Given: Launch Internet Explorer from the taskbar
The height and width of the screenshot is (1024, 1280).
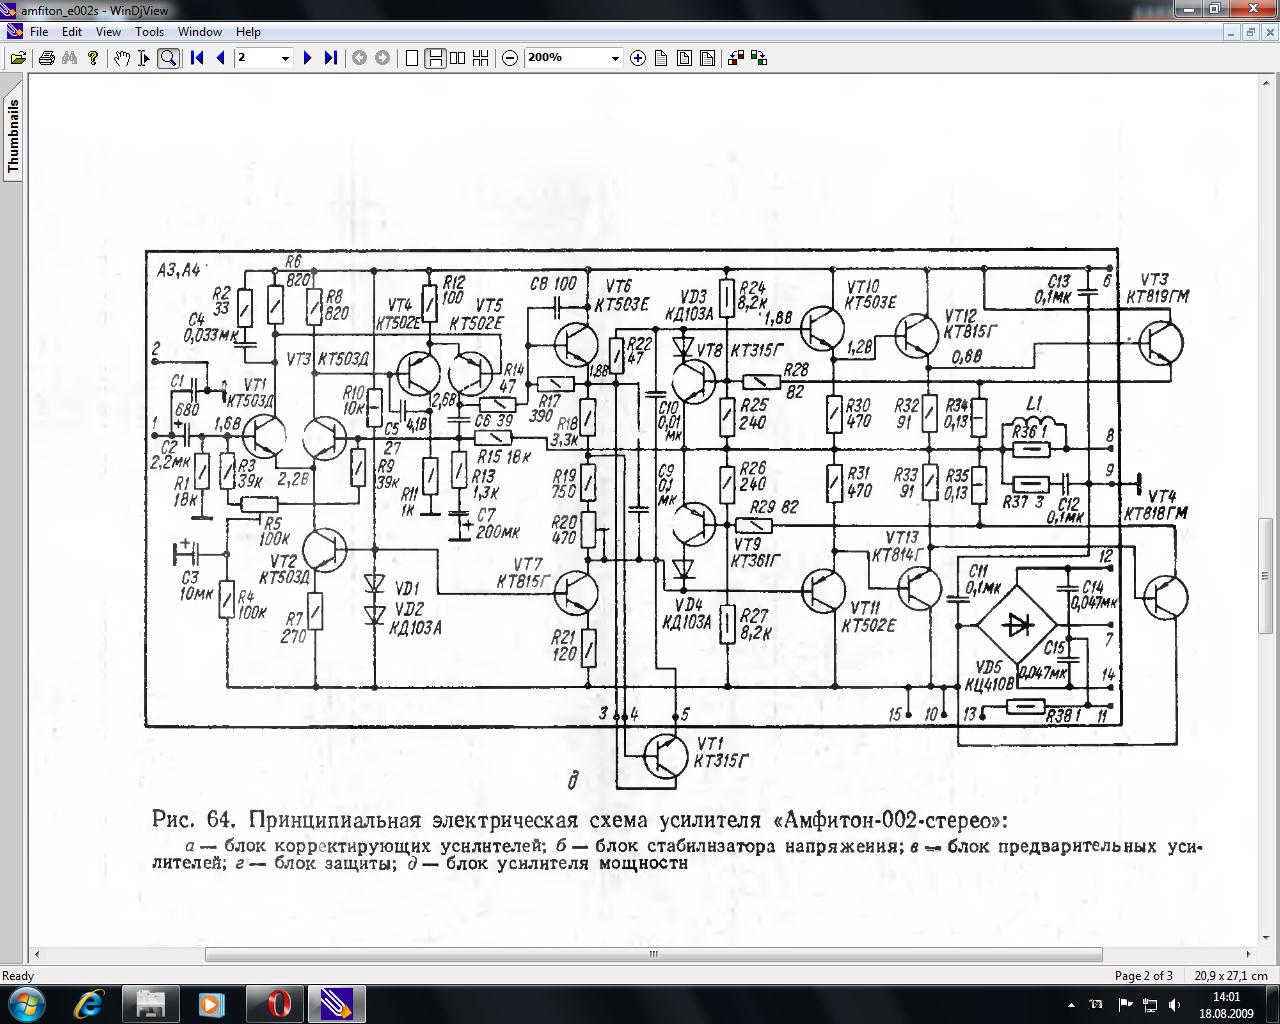Looking at the screenshot, I should coord(90,1003).
